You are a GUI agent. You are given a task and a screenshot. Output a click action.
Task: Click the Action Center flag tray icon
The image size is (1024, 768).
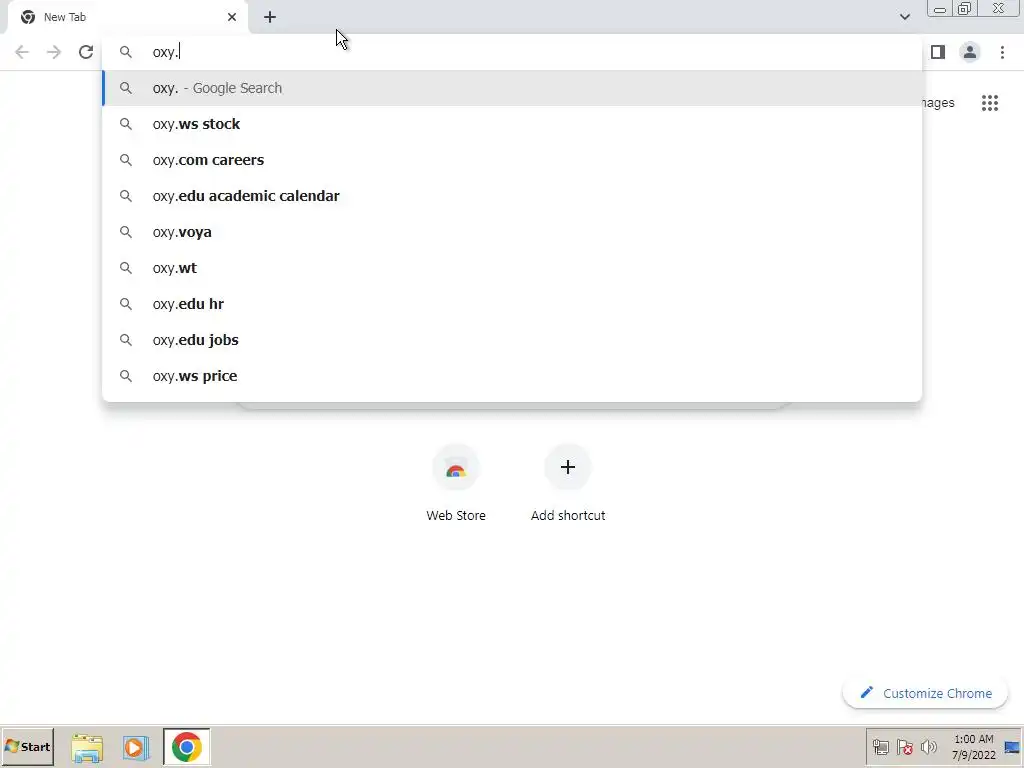pos(905,747)
